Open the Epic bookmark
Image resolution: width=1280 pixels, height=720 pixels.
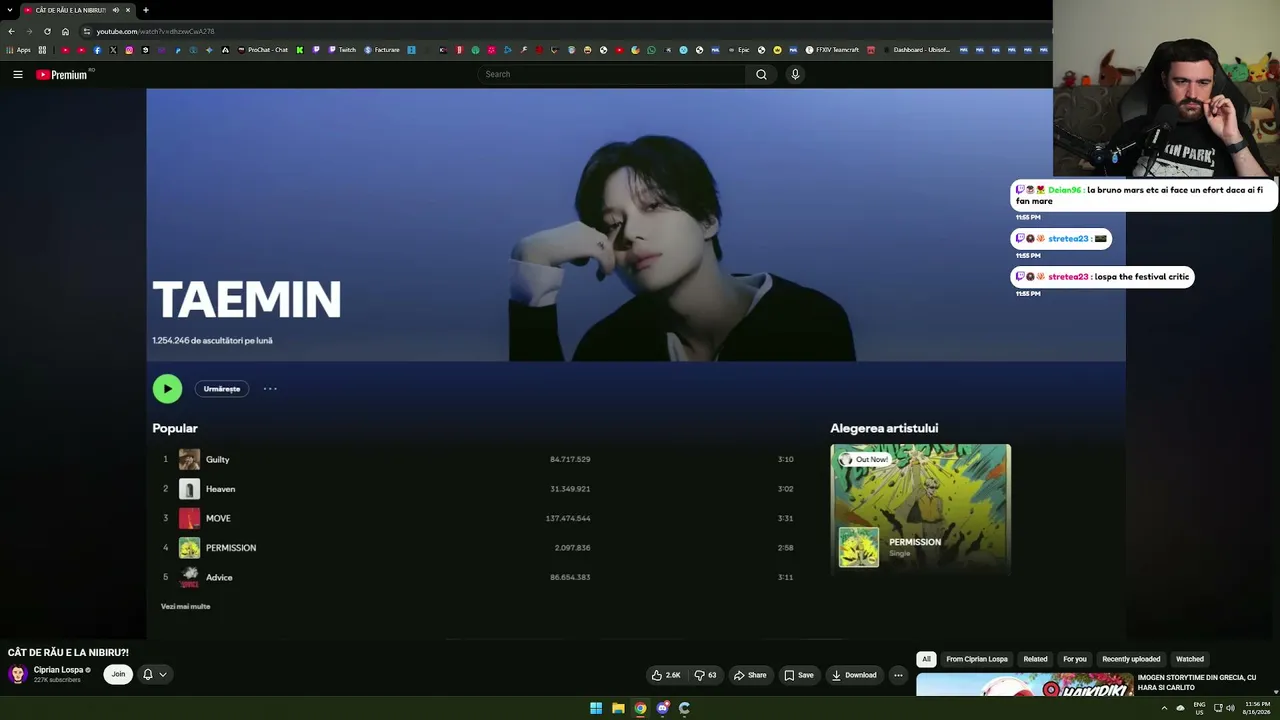[739, 50]
